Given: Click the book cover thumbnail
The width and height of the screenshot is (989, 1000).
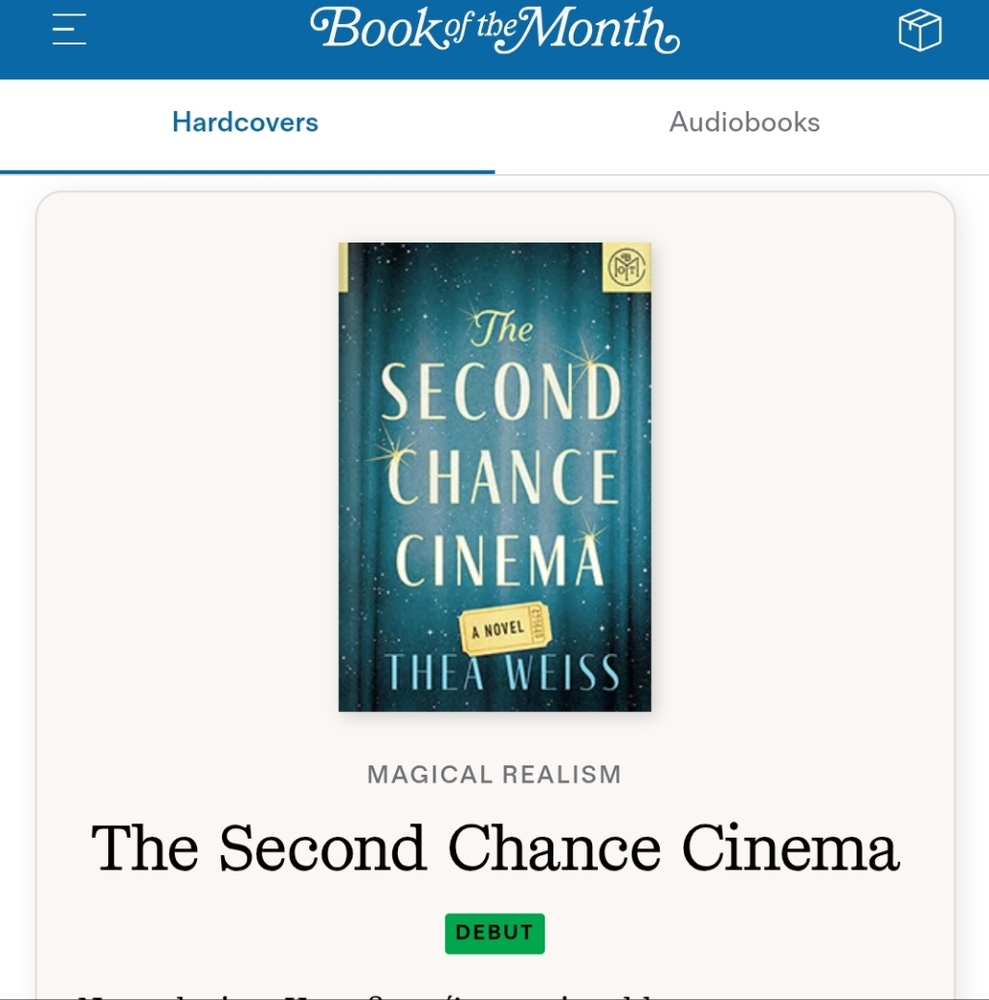Looking at the screenshot, I should [494, 476].
